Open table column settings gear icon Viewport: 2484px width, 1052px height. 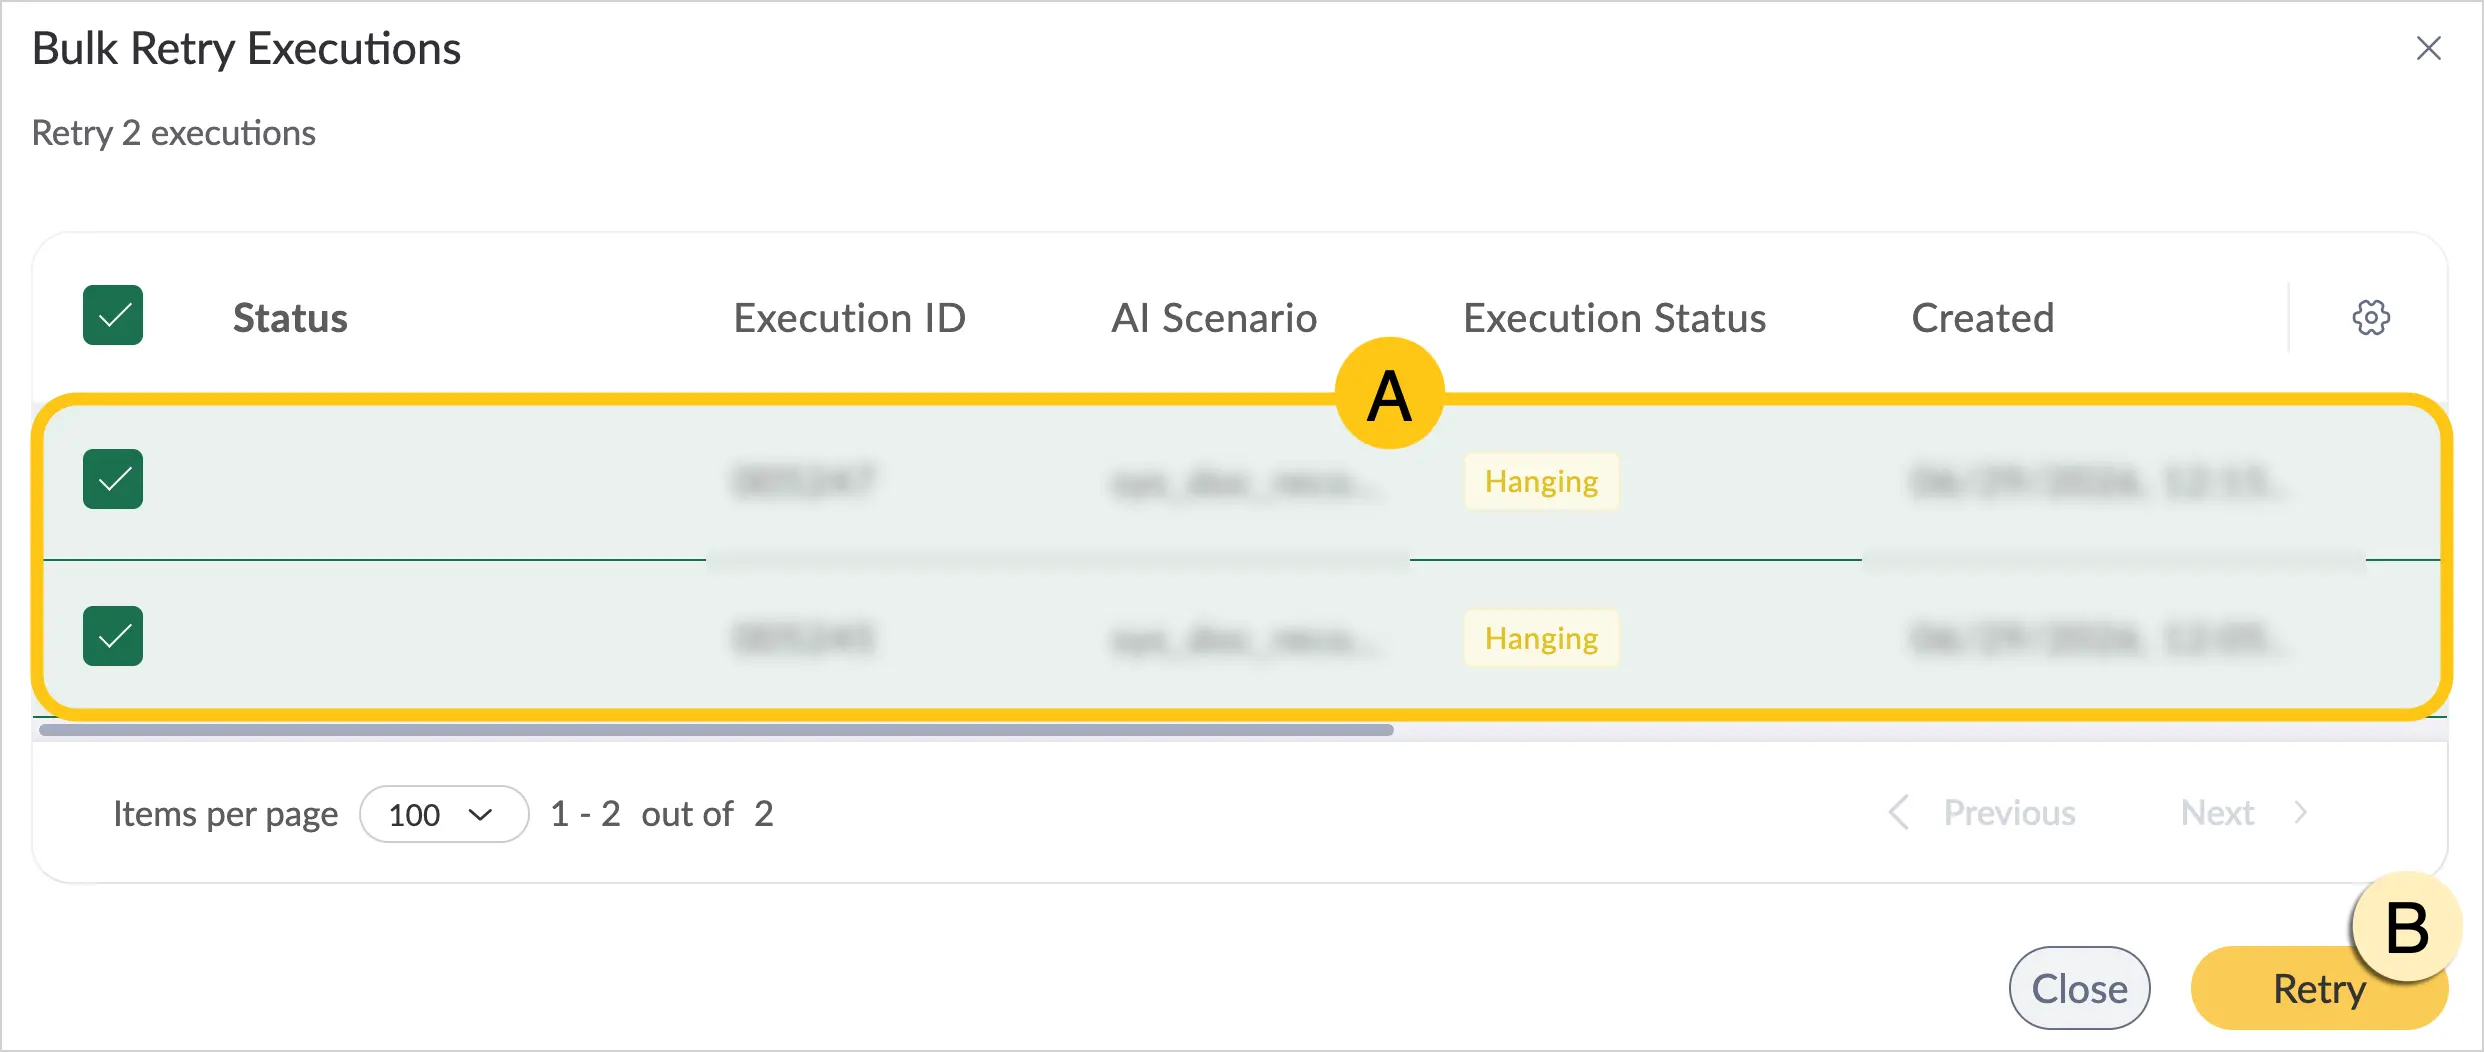click(2370, 318)
